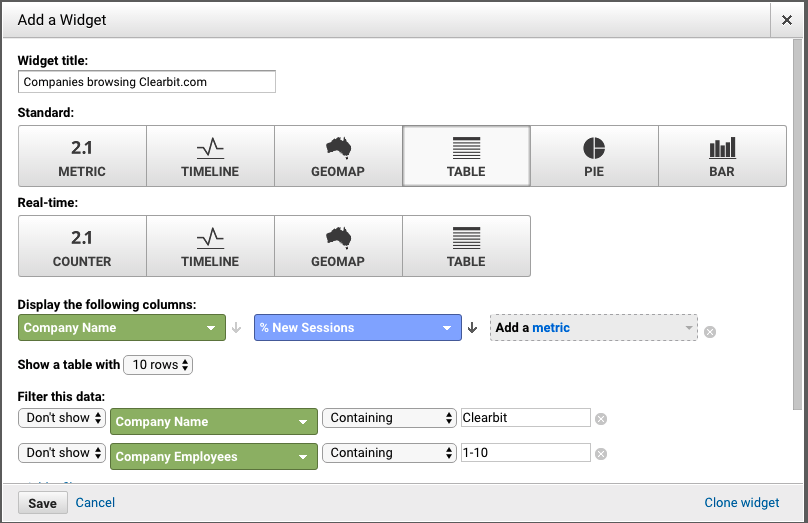Open the % New Sessions metric dropdown
The image size is (808, 523).
(358, 328)
